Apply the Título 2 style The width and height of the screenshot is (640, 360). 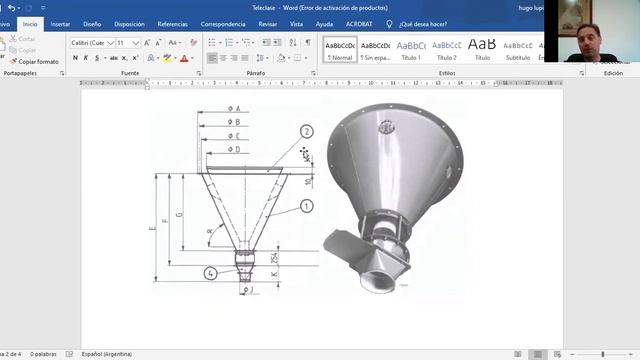(447, 50)
